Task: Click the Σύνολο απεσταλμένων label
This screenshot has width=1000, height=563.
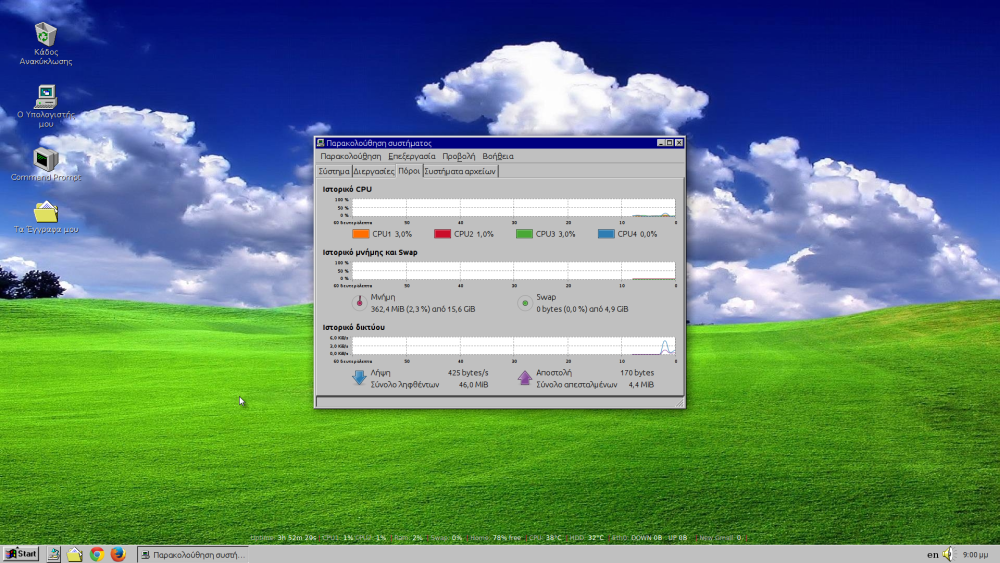Action: pyautogui.click(x=577, y=385)
